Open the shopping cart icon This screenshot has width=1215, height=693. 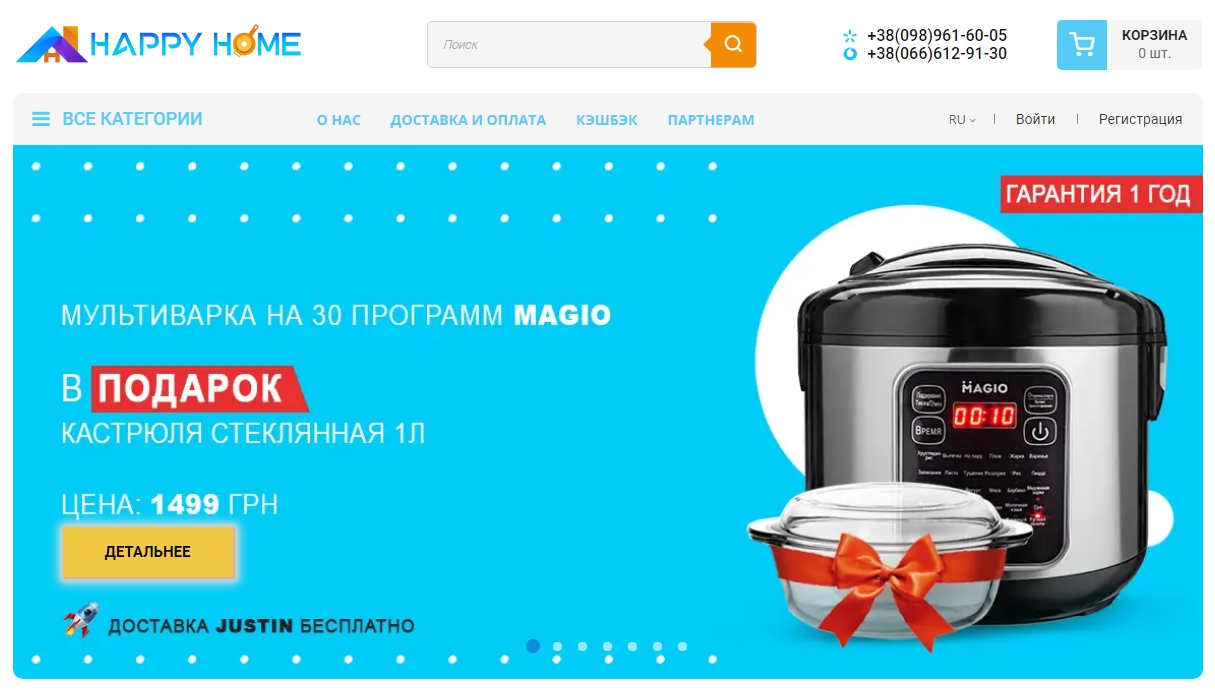pyautogui.click(x=1082, y=45)
